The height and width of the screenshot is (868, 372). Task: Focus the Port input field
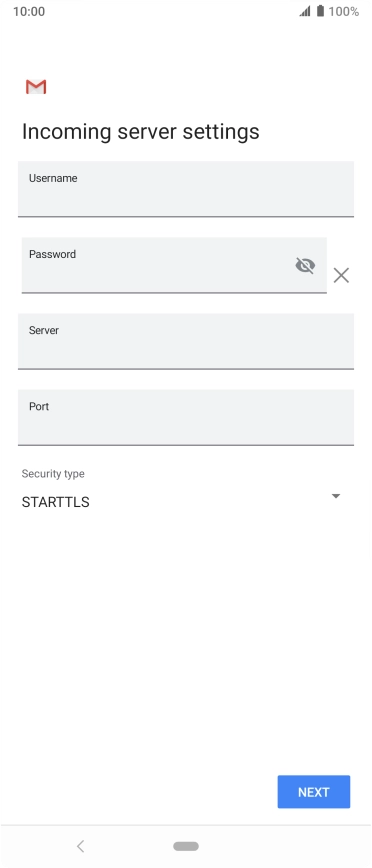pos(186,417)
